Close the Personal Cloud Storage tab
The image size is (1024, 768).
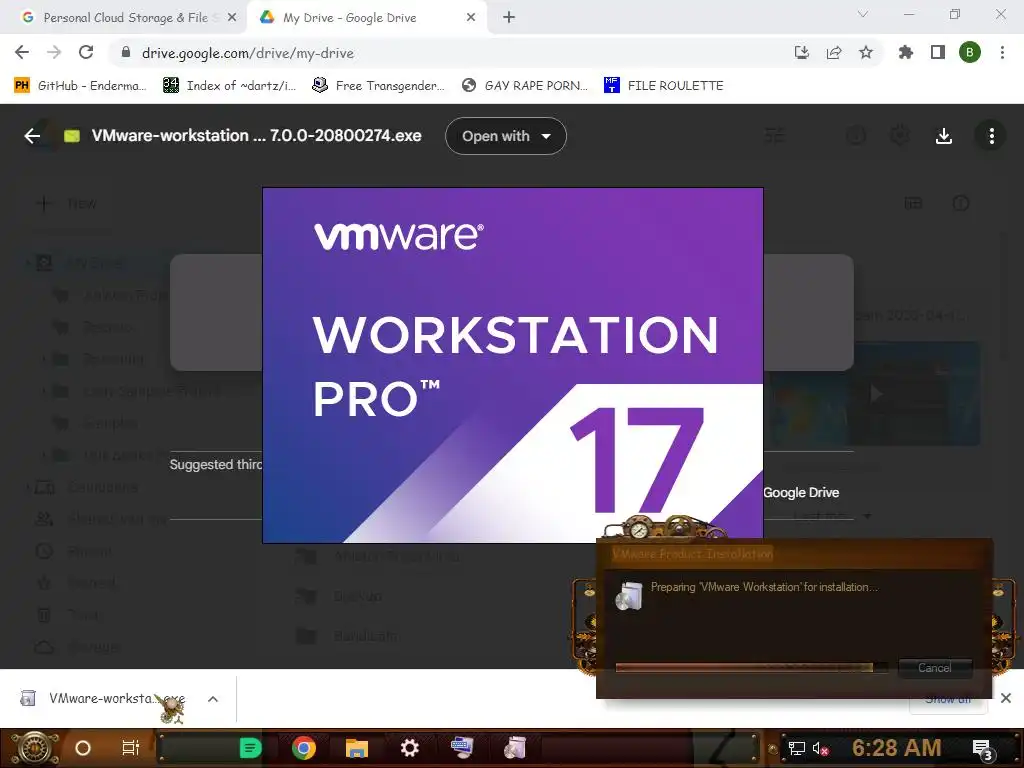tap(232, 18)
